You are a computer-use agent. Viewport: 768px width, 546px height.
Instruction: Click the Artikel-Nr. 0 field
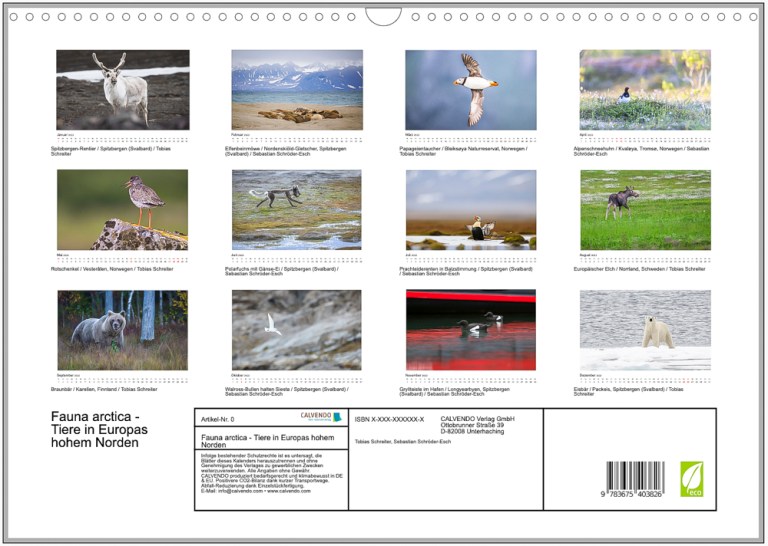[x=218, y=419]
